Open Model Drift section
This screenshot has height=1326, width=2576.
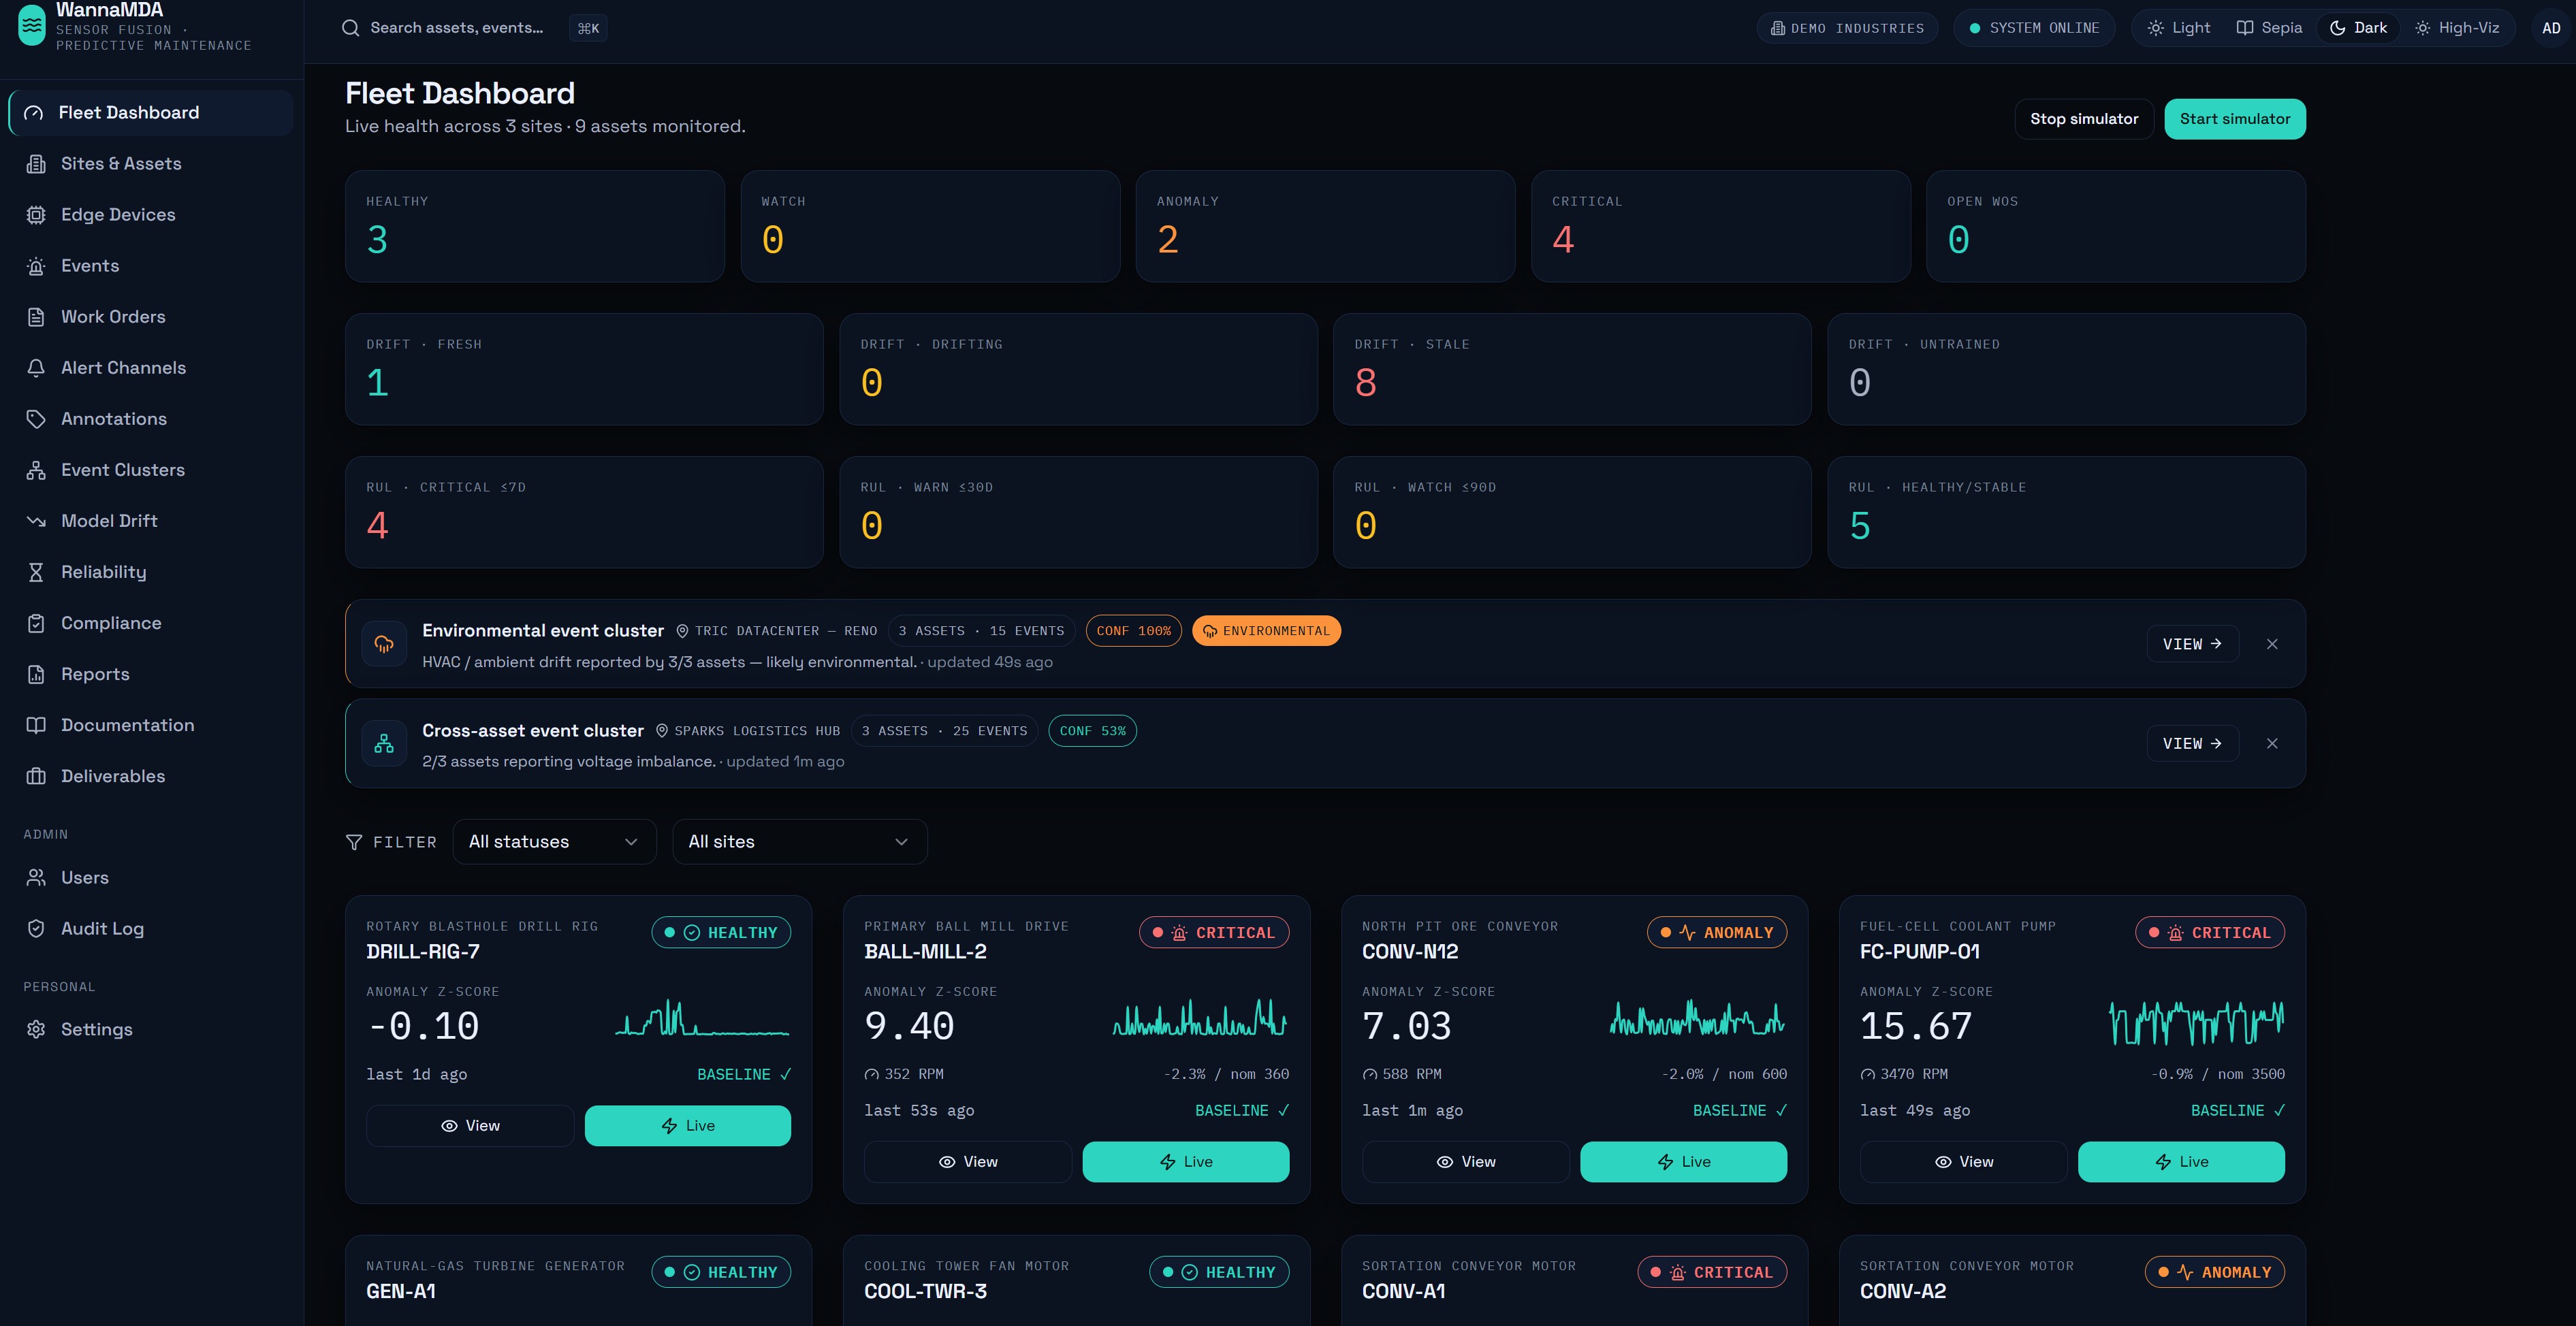[151, 521]
